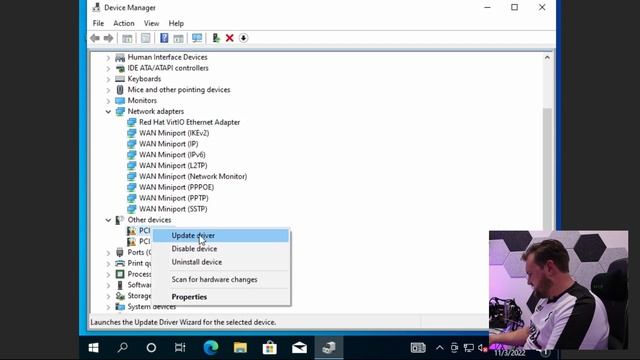Screen dimensions: 640x360
Task: Collapse the Network adapters node
Action: 108,111
